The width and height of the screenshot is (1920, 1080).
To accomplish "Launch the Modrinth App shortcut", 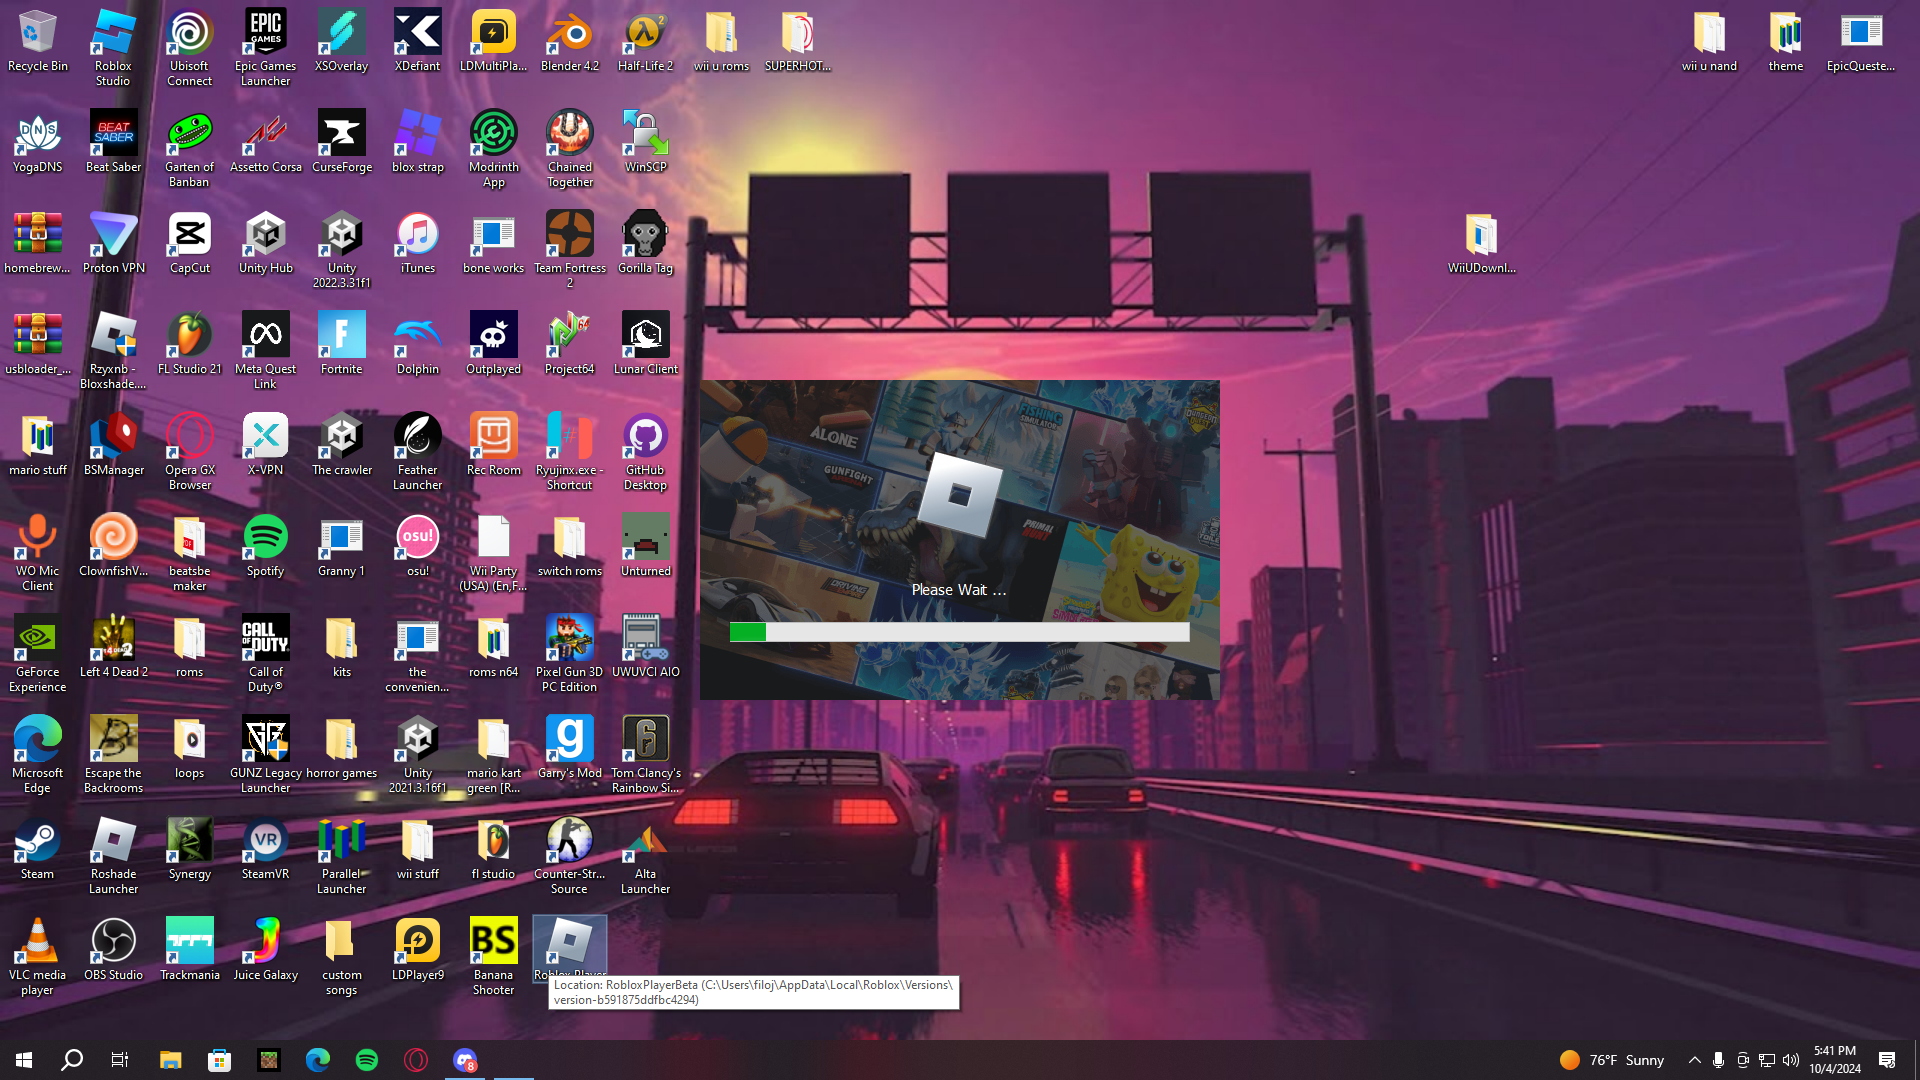I will pyautogui.click(x=494, y=150).
